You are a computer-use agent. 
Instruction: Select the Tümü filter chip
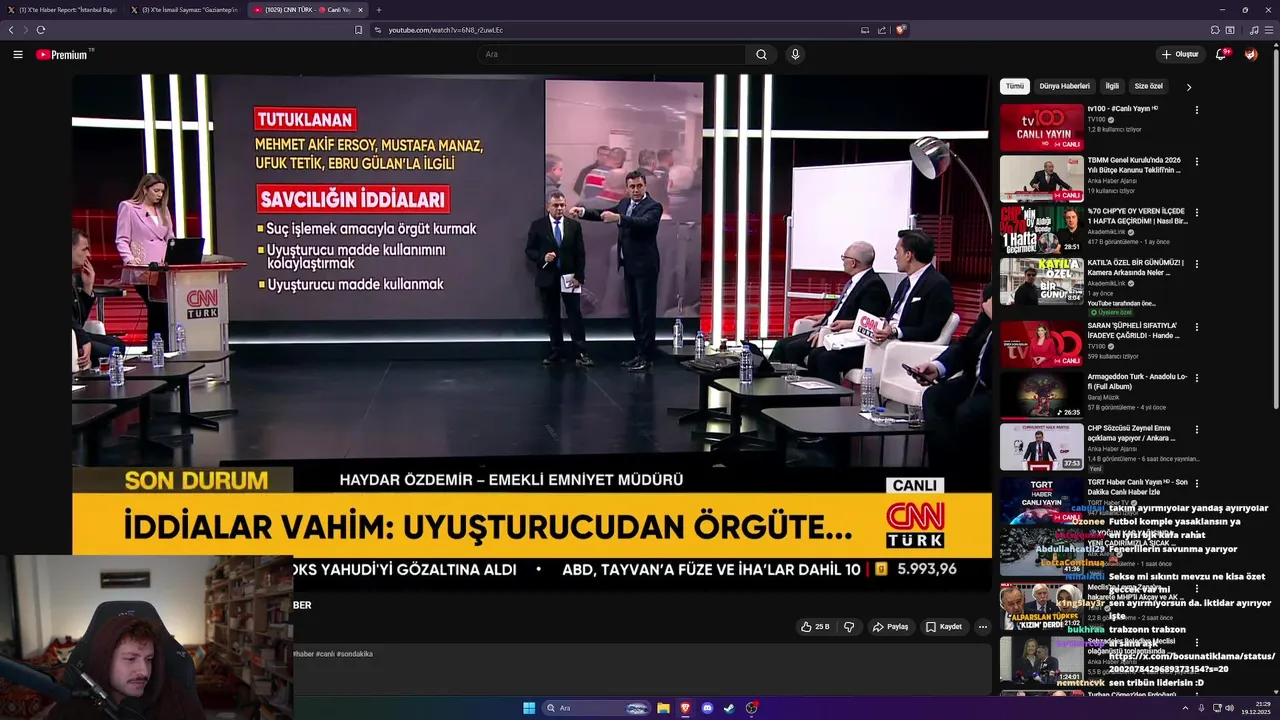click(x=1014, y=87)
